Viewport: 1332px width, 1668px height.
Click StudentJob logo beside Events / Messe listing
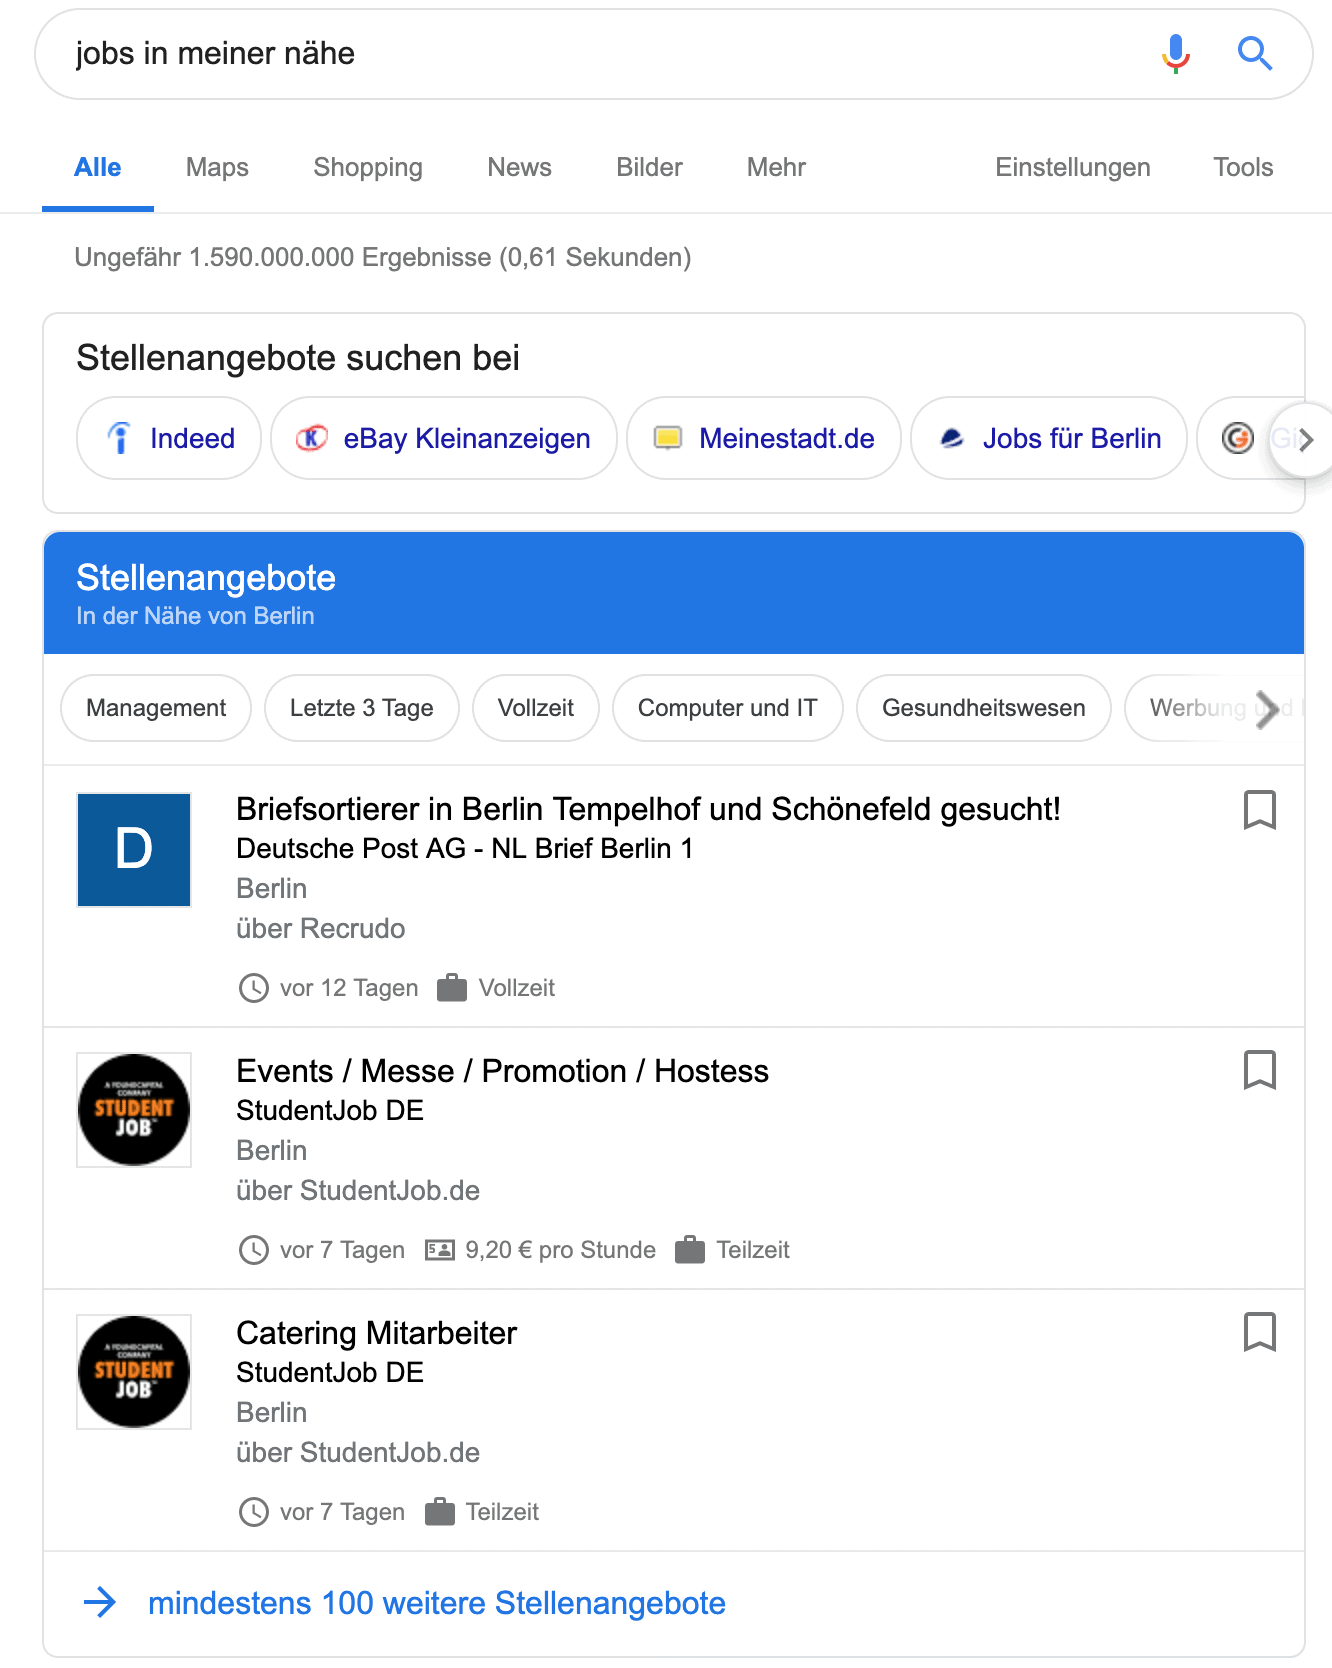(x=134, y=1110)
